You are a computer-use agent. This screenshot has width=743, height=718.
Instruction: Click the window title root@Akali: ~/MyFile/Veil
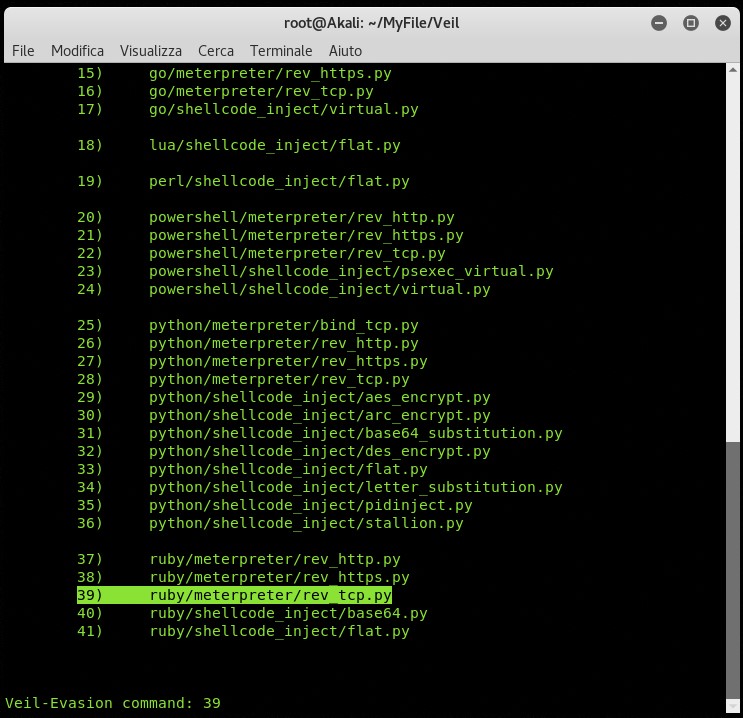tap(372, 23)
